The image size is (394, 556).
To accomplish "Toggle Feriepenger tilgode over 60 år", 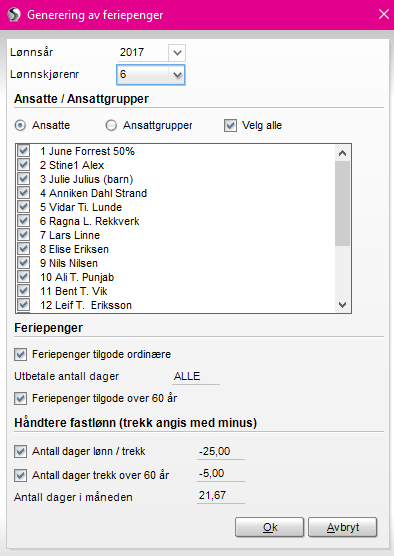I will click(20, 399).
